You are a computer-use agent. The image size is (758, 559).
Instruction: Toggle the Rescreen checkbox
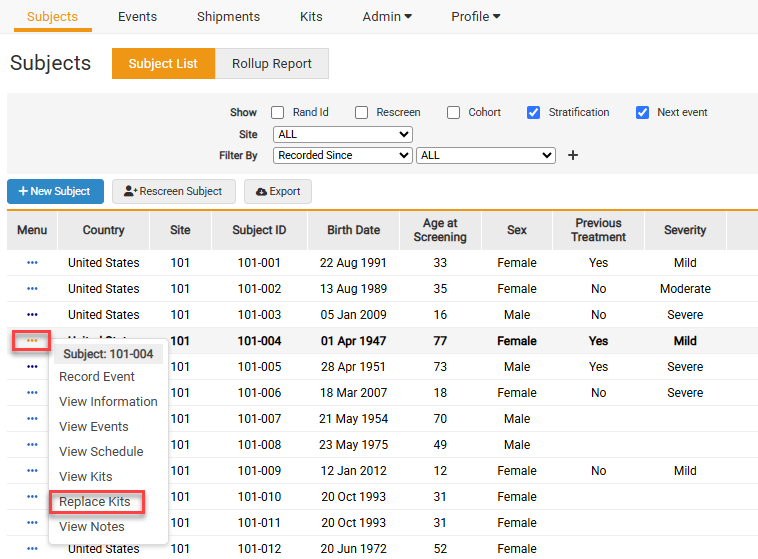tap(362, 113)
